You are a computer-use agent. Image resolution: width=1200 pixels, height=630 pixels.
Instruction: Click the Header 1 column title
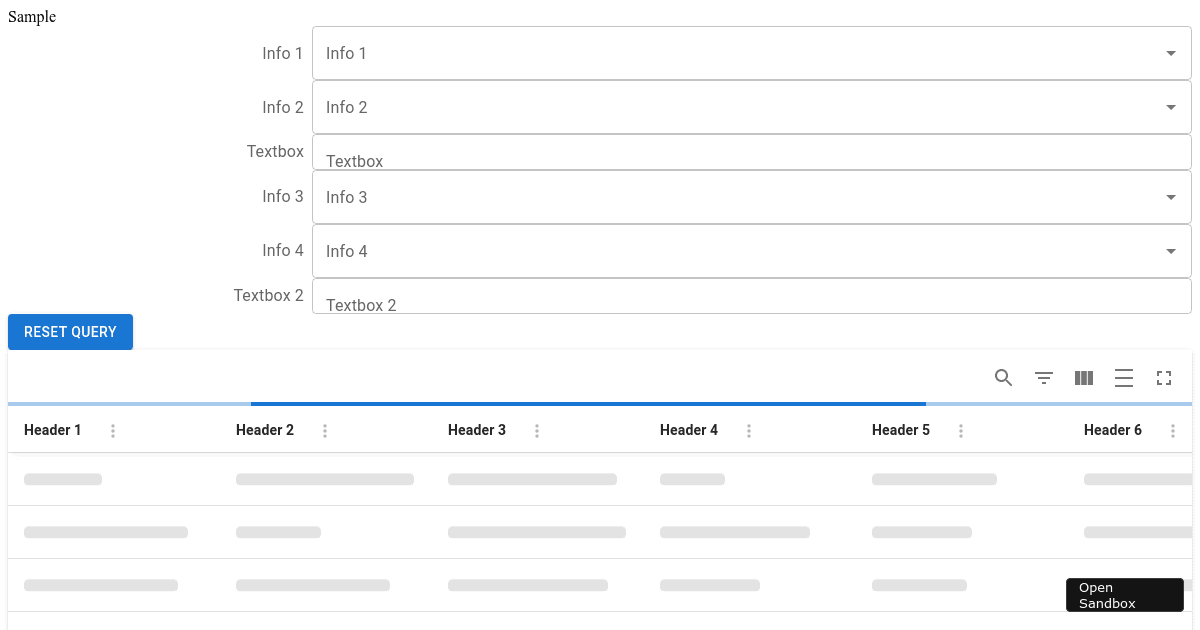[53, 431]
